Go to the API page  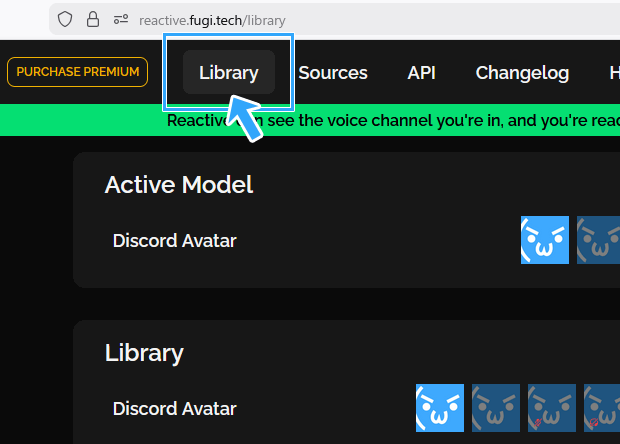coord(421,72)
